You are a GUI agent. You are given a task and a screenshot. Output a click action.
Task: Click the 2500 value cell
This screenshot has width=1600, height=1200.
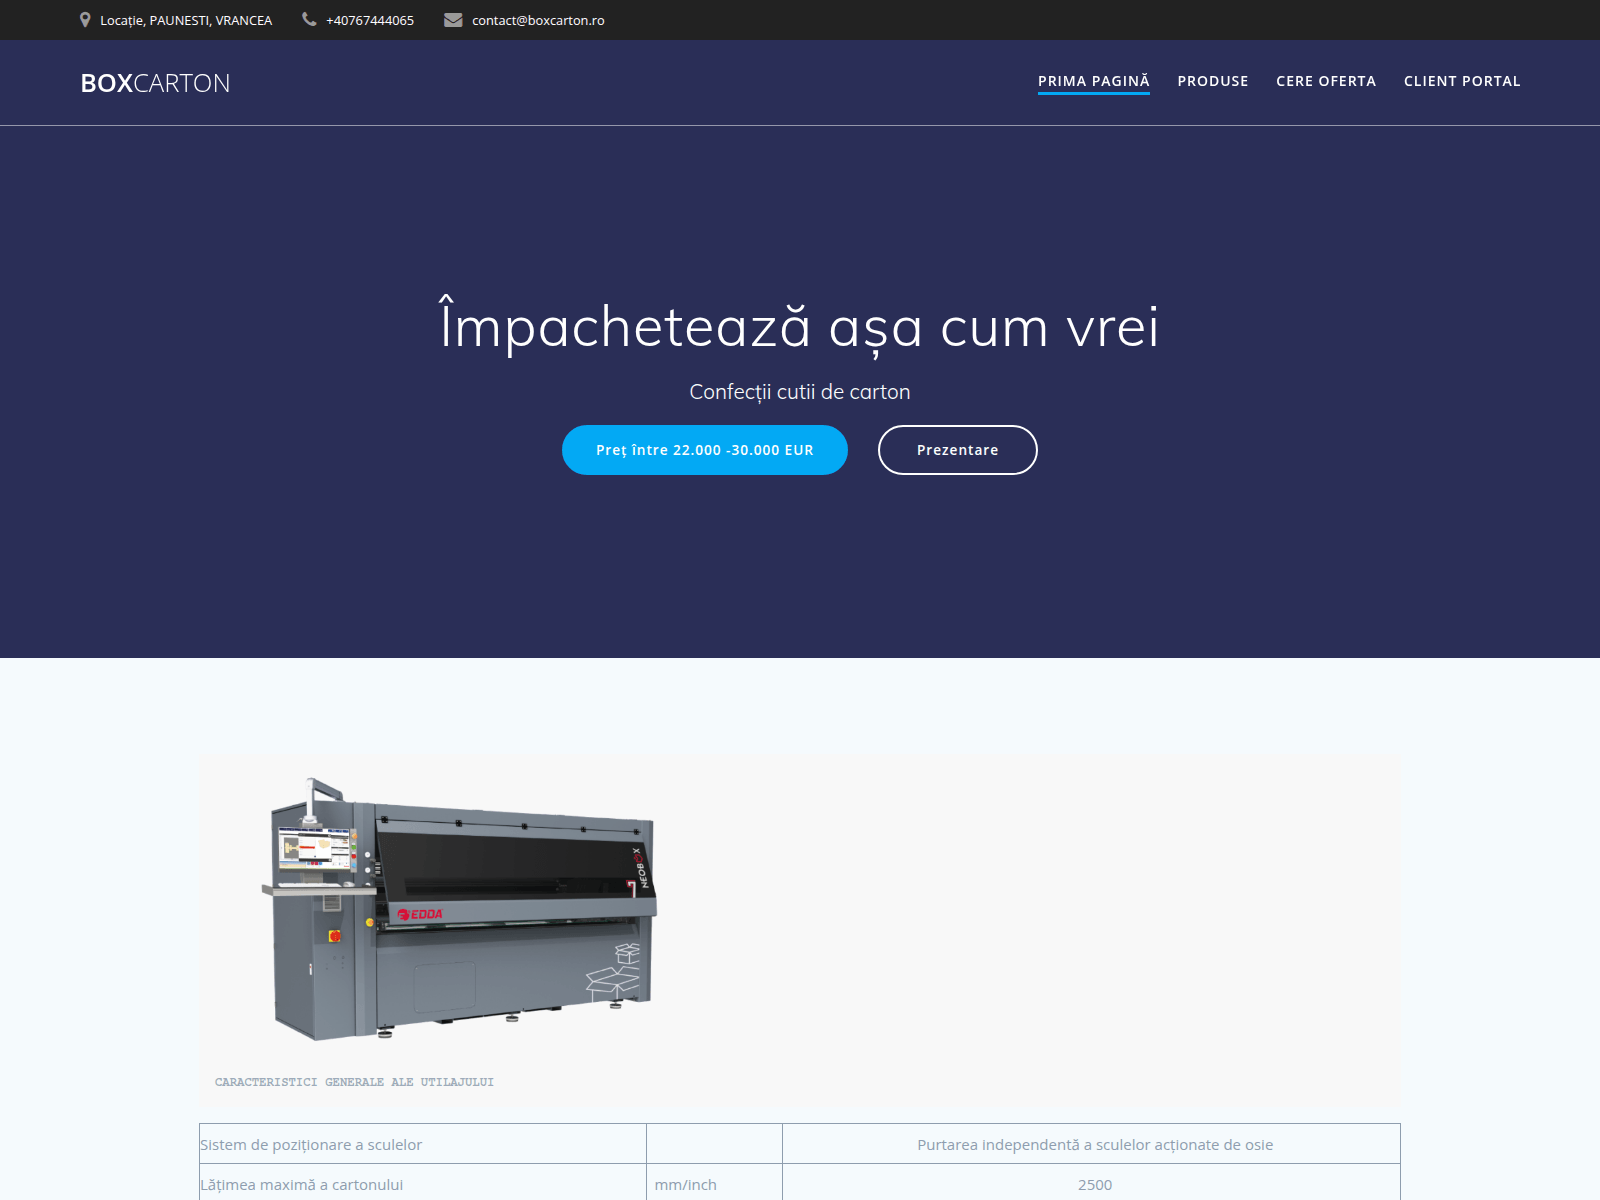tap(1091, 1184)
